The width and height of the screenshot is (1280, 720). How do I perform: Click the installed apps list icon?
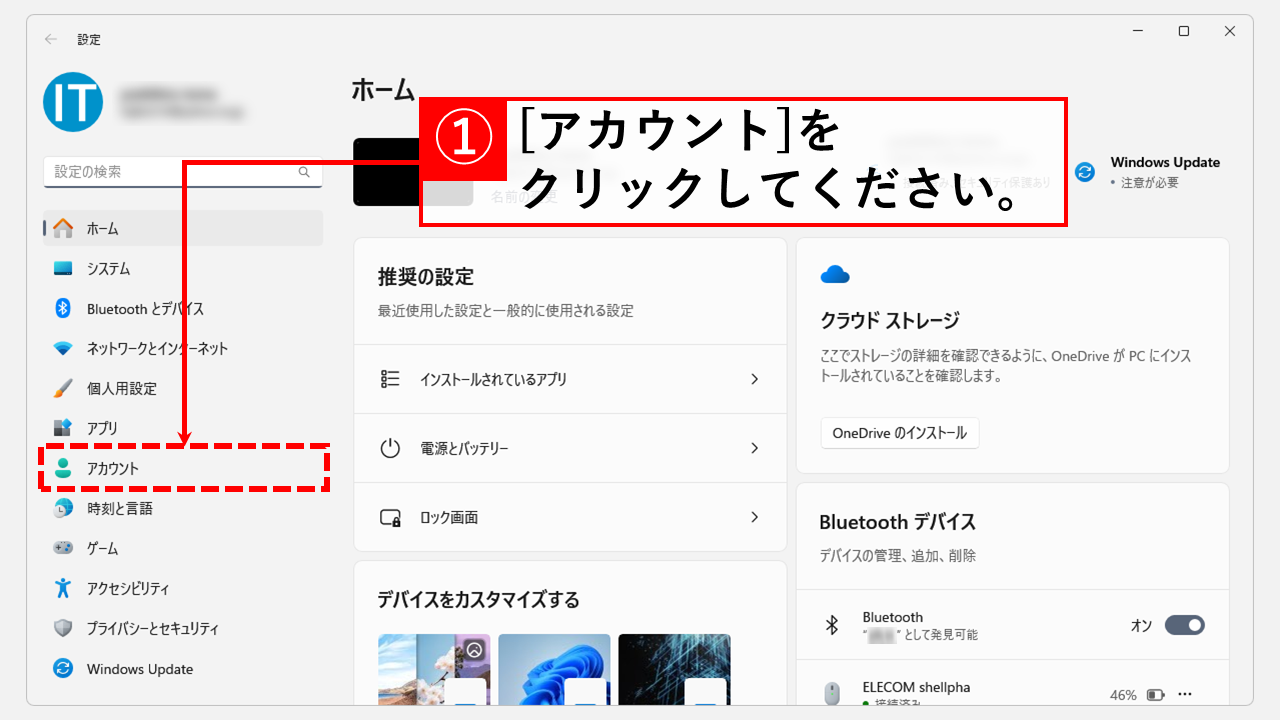(390, 379)
